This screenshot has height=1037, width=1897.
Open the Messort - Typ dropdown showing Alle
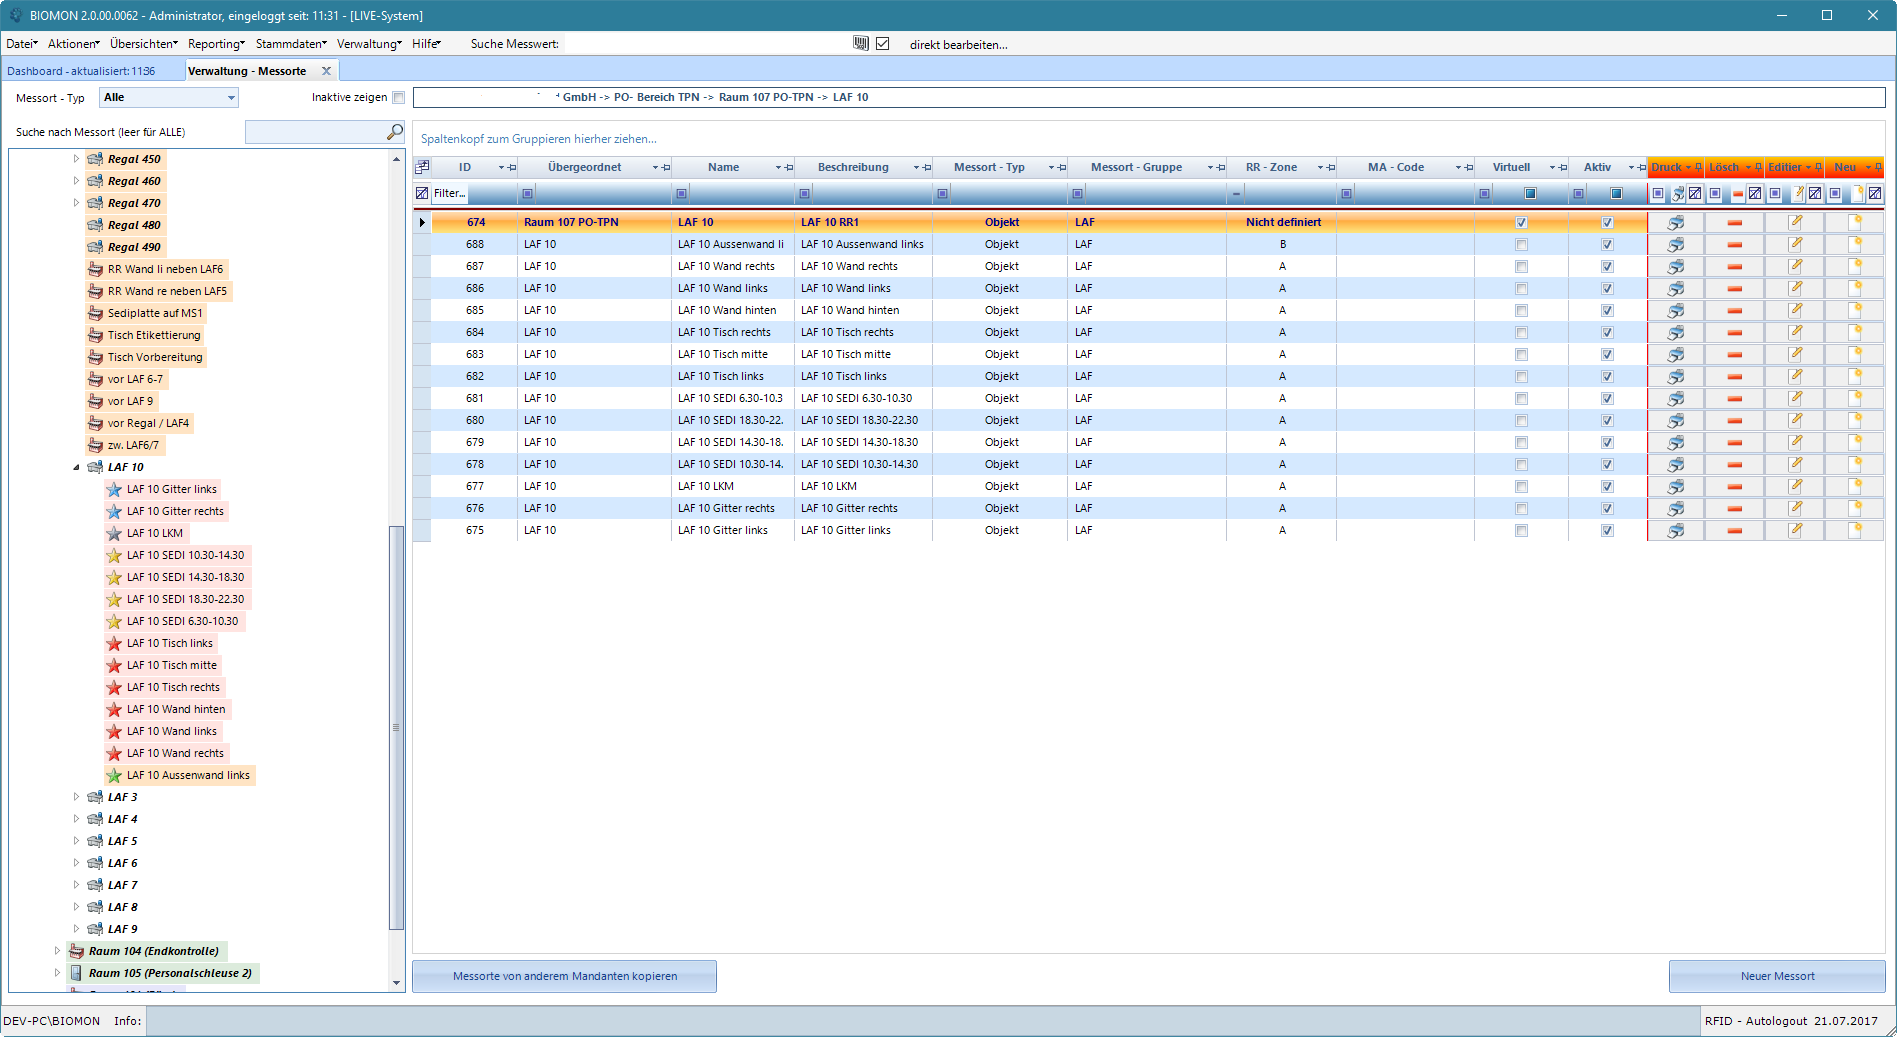pyautogui.click(x=169, y=98)
